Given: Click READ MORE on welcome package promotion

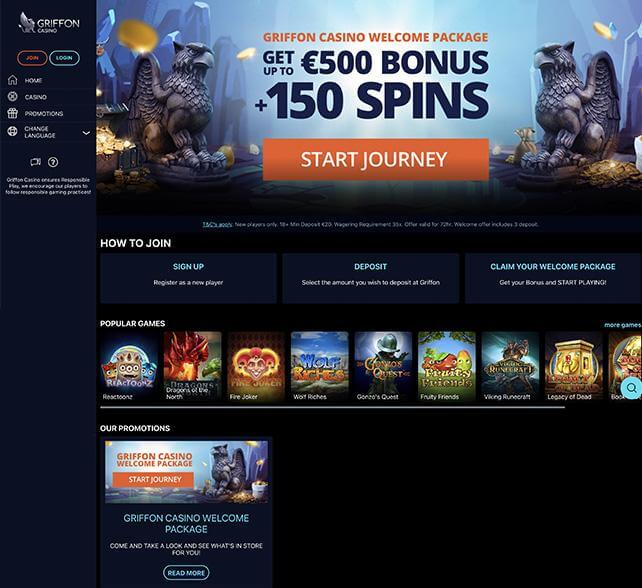Looking at the screenshot, I should click(x=186, y=573).
